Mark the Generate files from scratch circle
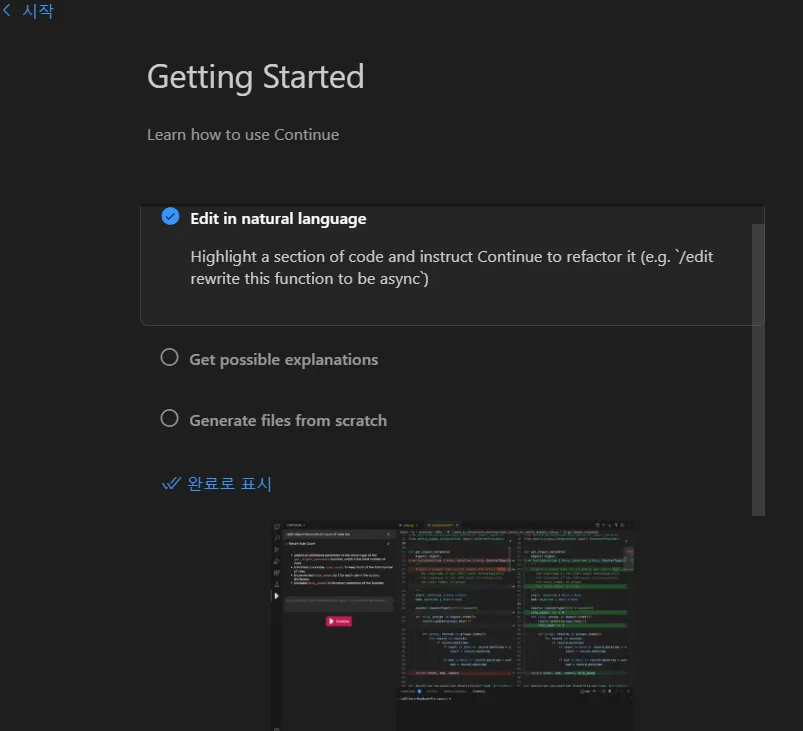This screenshot has height=731, width=803. [170, 419]
